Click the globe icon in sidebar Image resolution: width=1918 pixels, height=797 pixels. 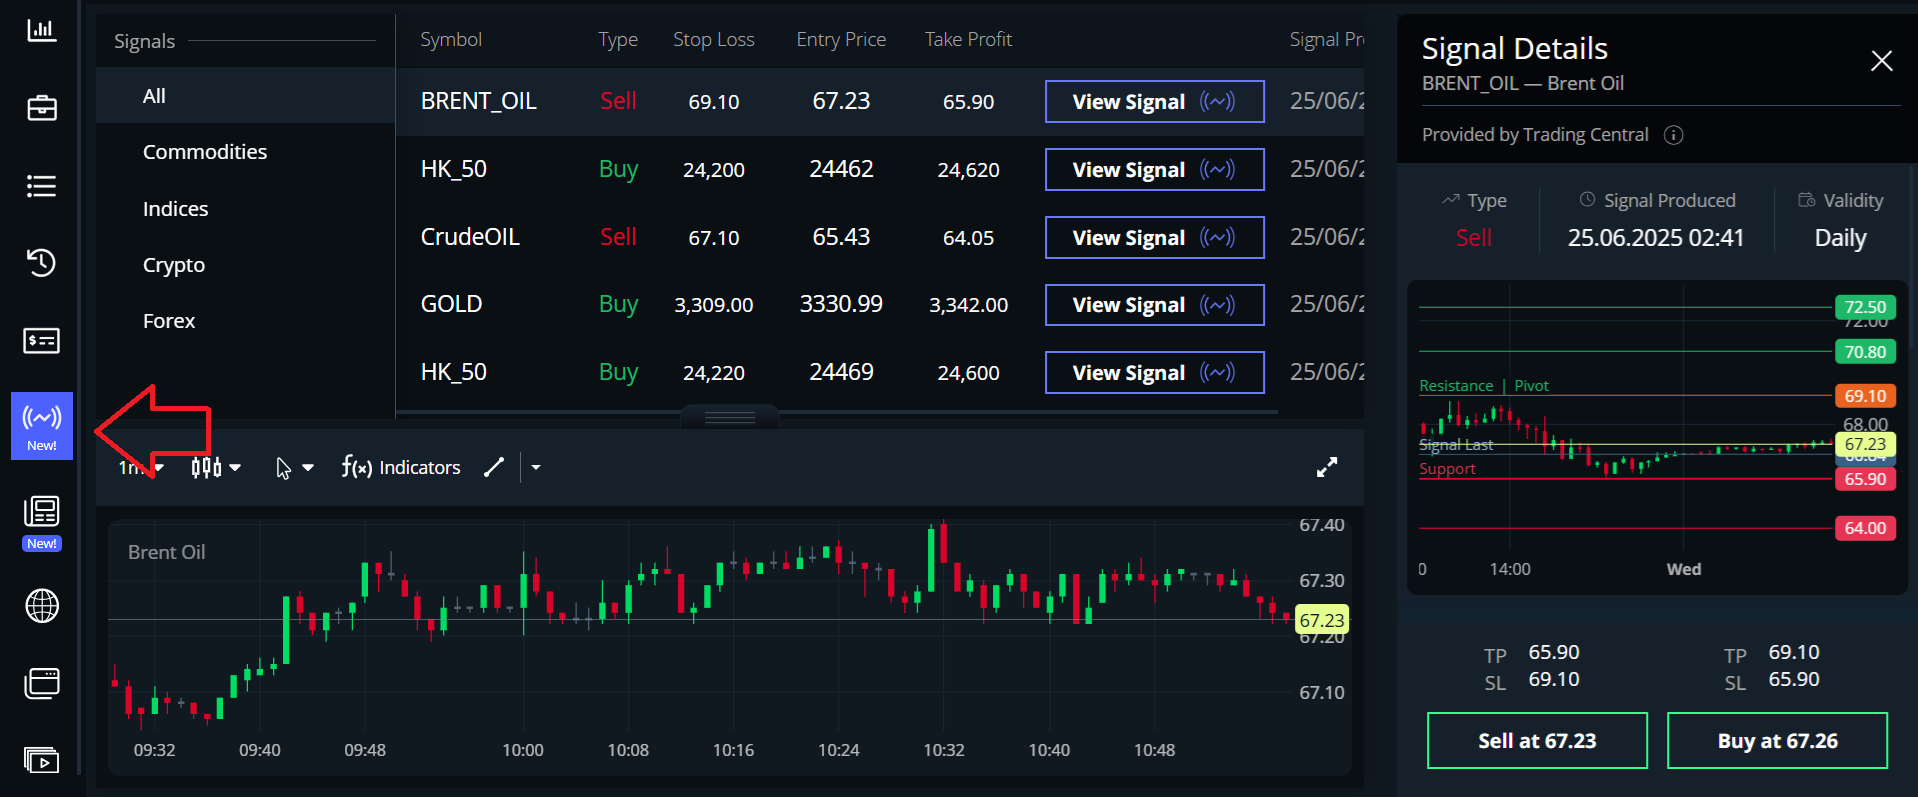[x=41, y=606]
